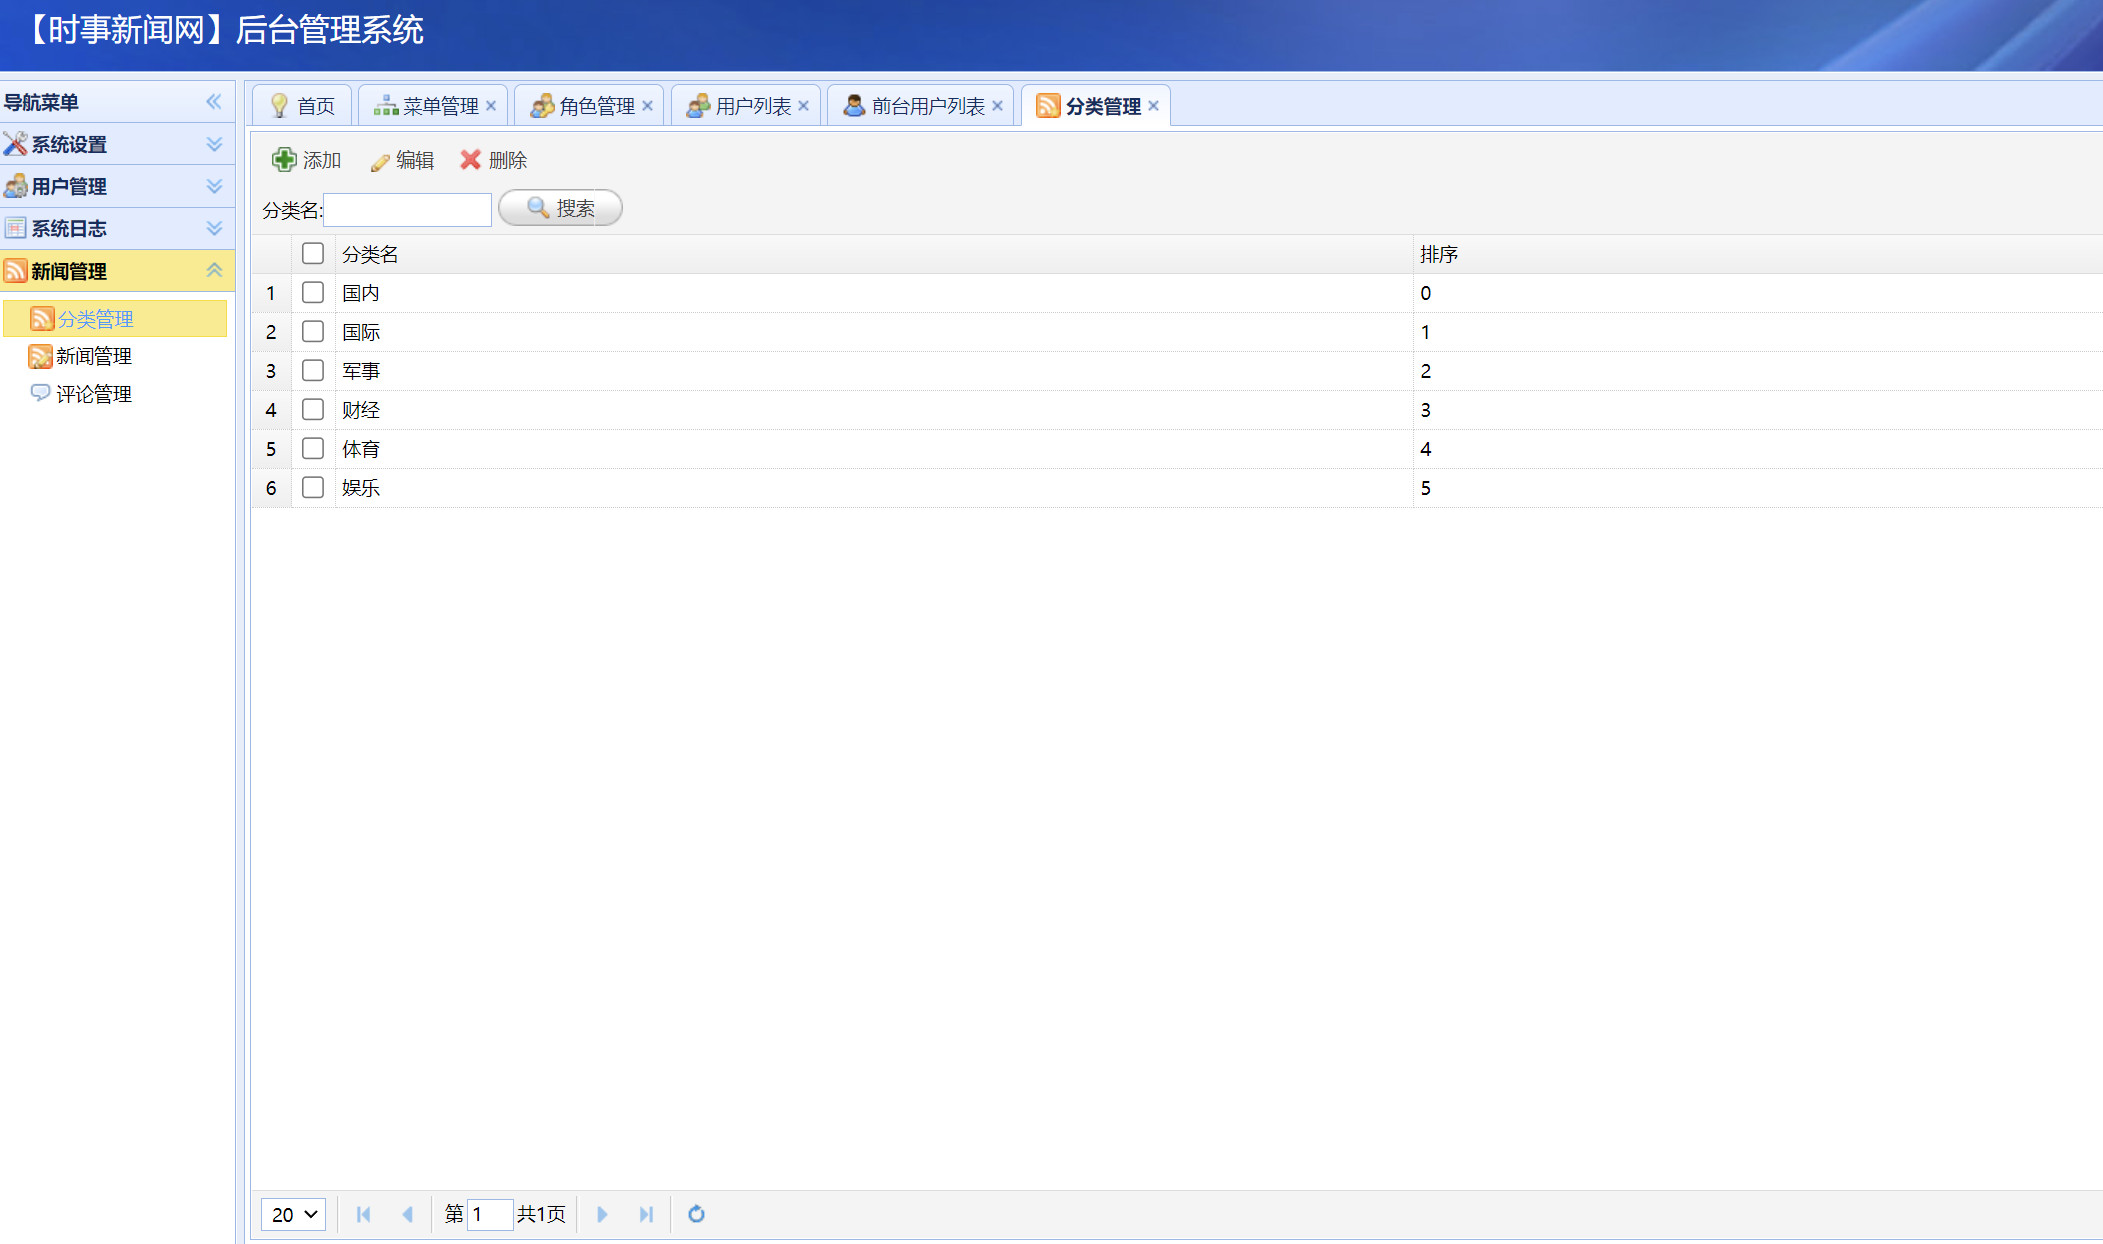Expand the 系统日志 accordion section
Screen dimensions: 2103x1244
214,228
